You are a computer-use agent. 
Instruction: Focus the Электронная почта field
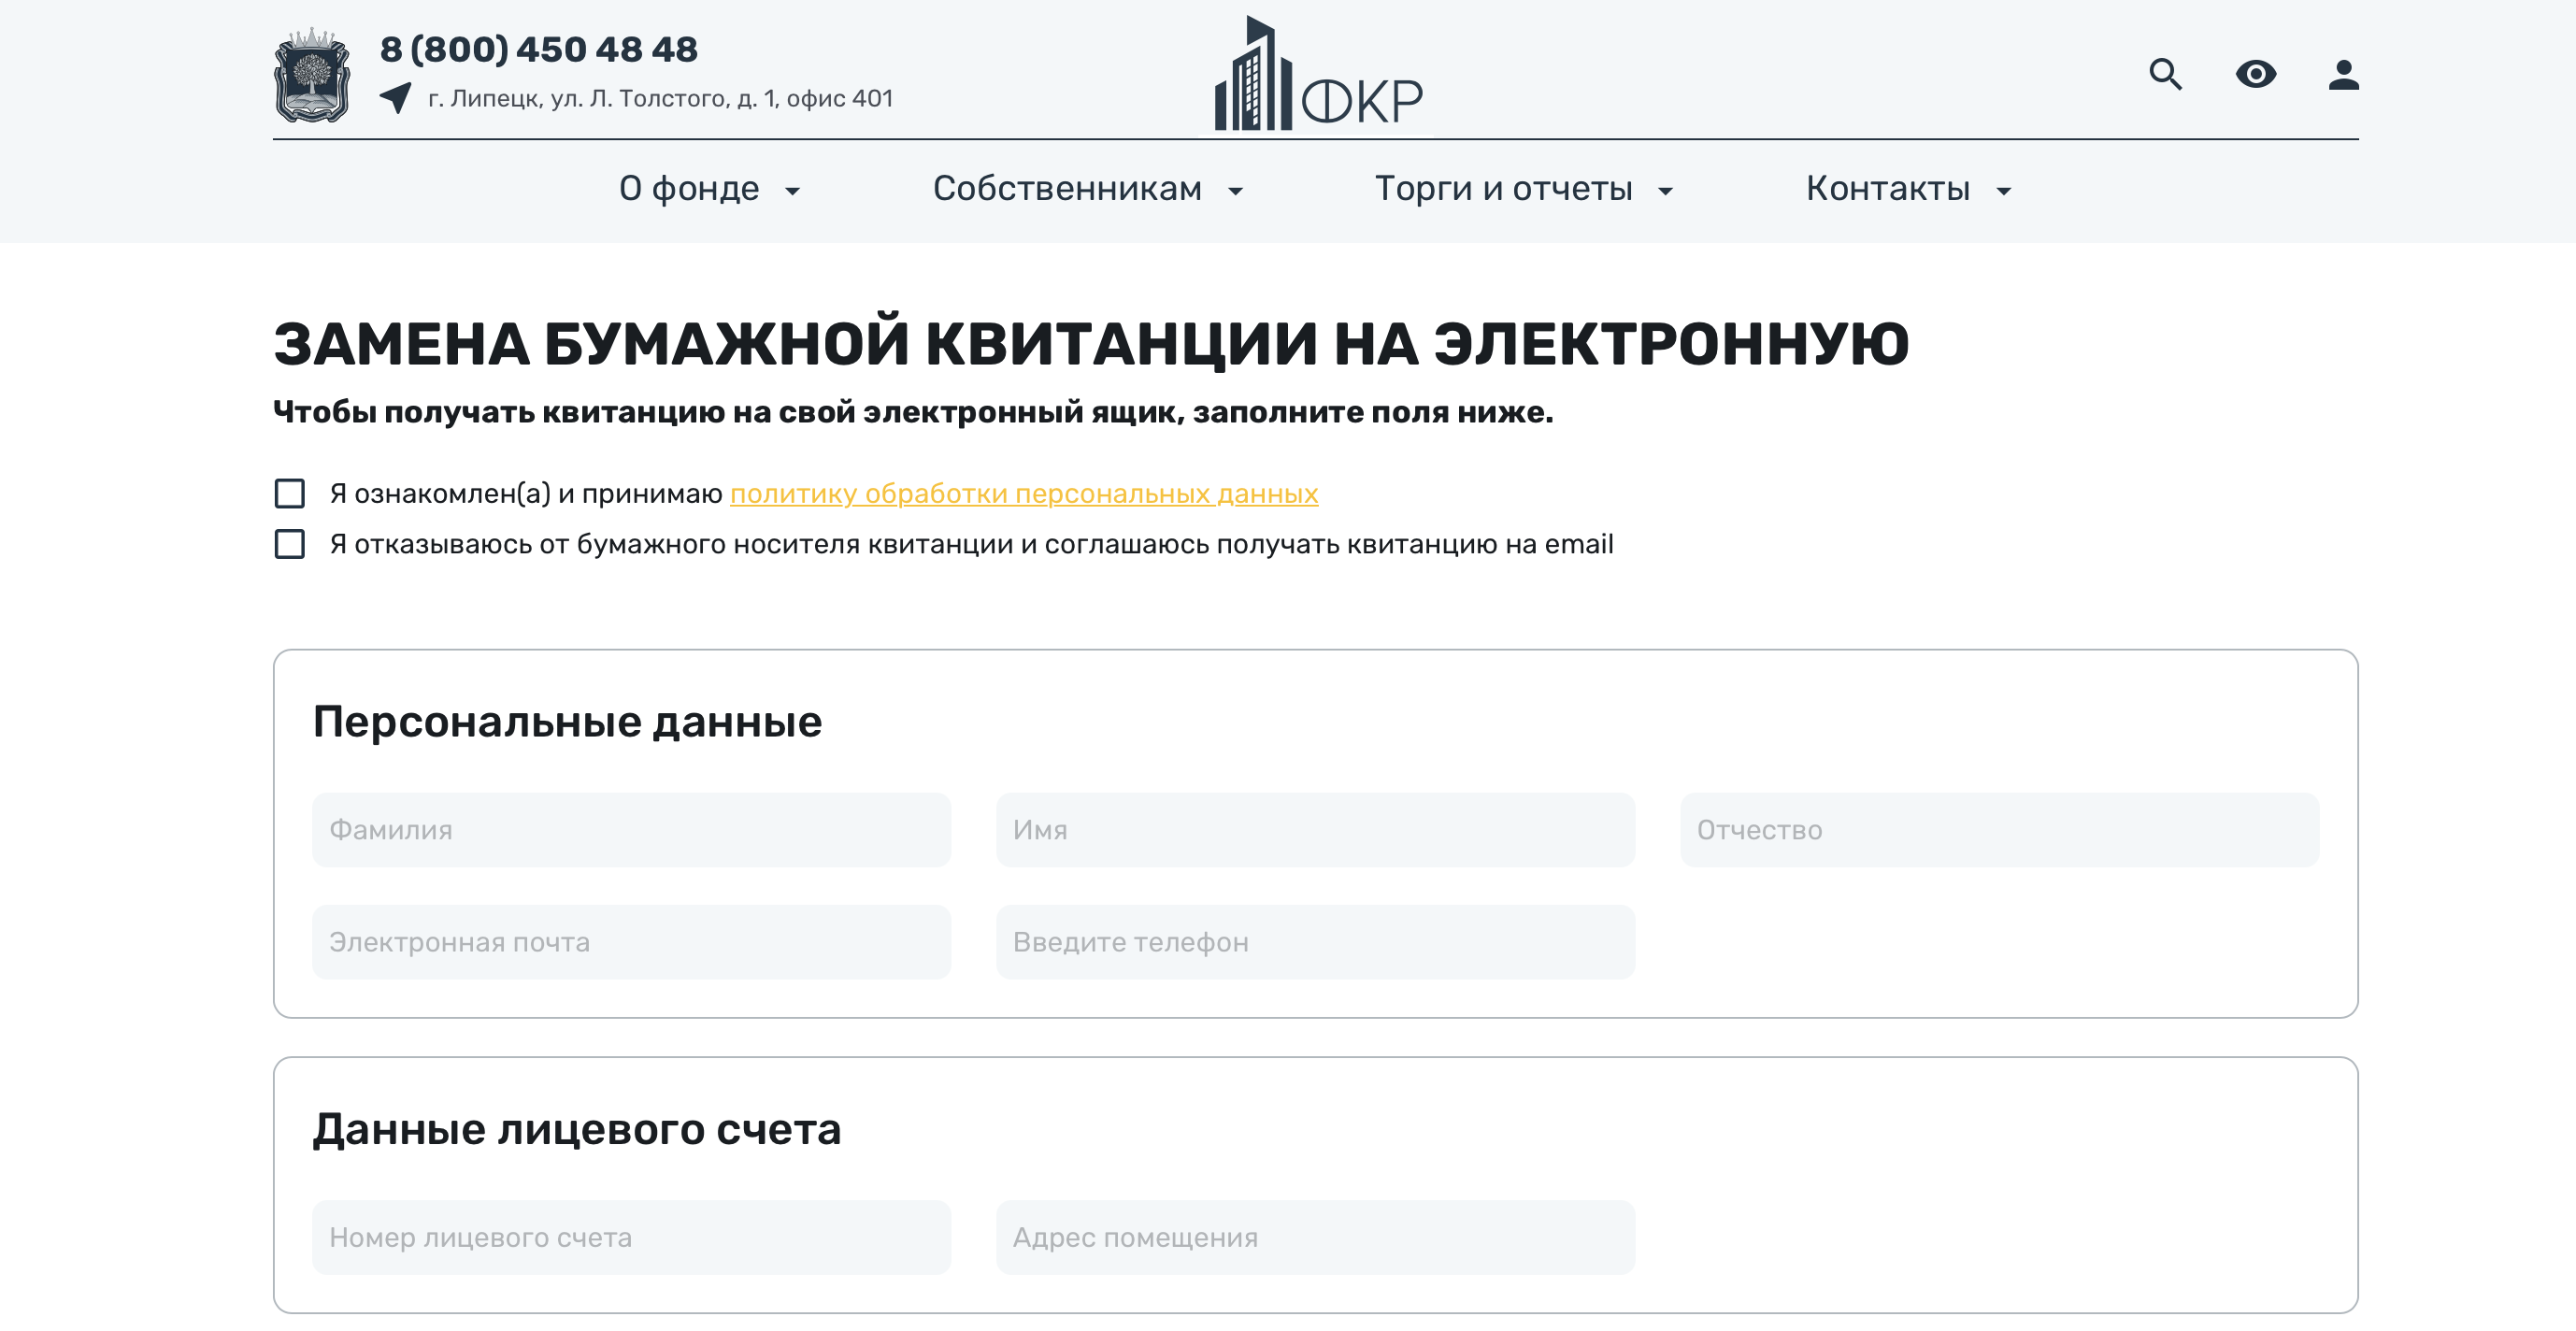click(631, 942)
